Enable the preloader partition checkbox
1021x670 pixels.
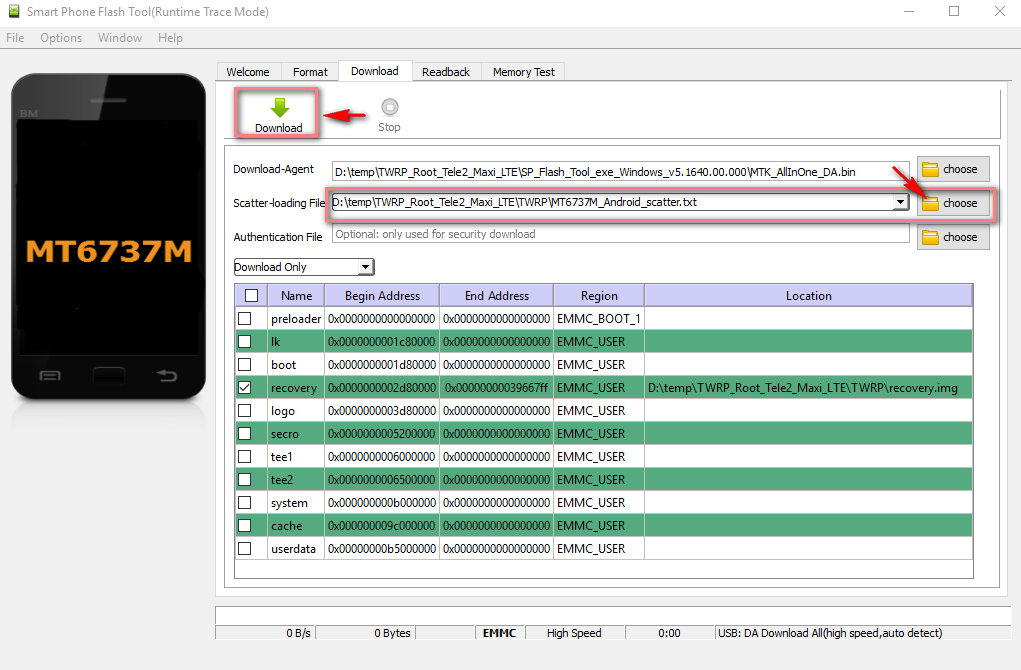click(x=245, y=319)
